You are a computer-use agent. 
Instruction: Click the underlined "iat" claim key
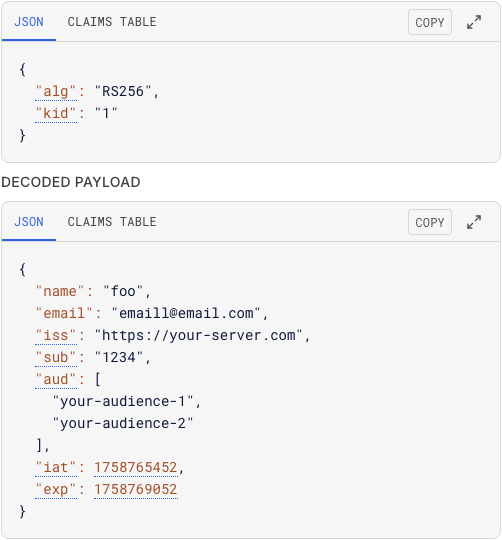56,468
